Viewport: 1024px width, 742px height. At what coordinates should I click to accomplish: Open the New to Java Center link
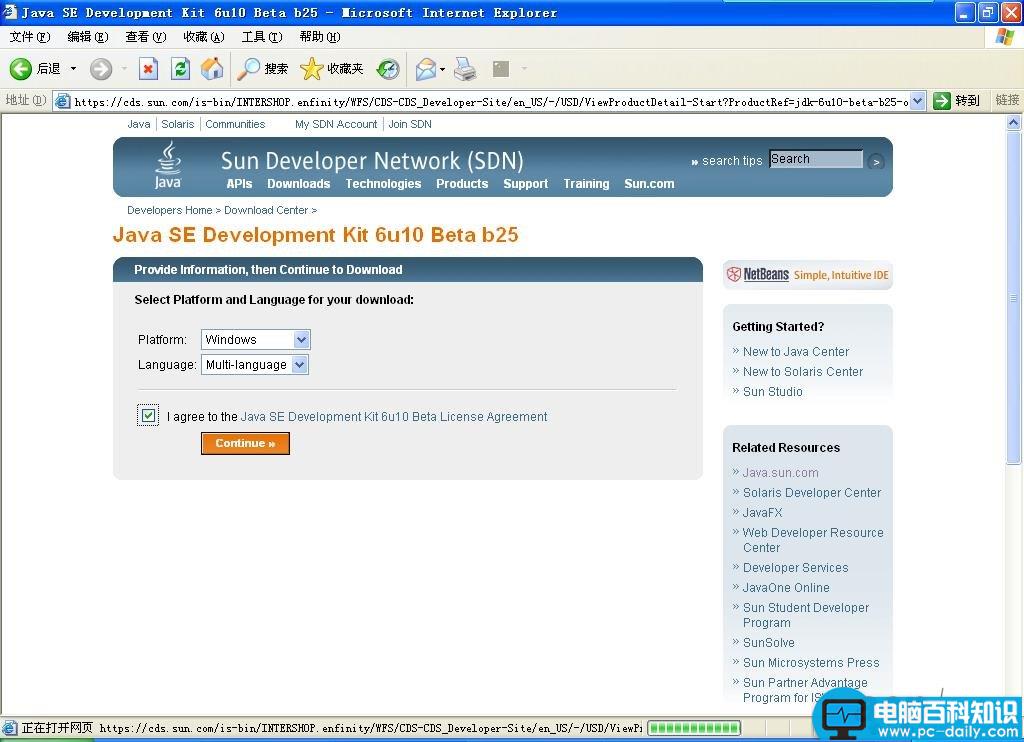[795, 352]
